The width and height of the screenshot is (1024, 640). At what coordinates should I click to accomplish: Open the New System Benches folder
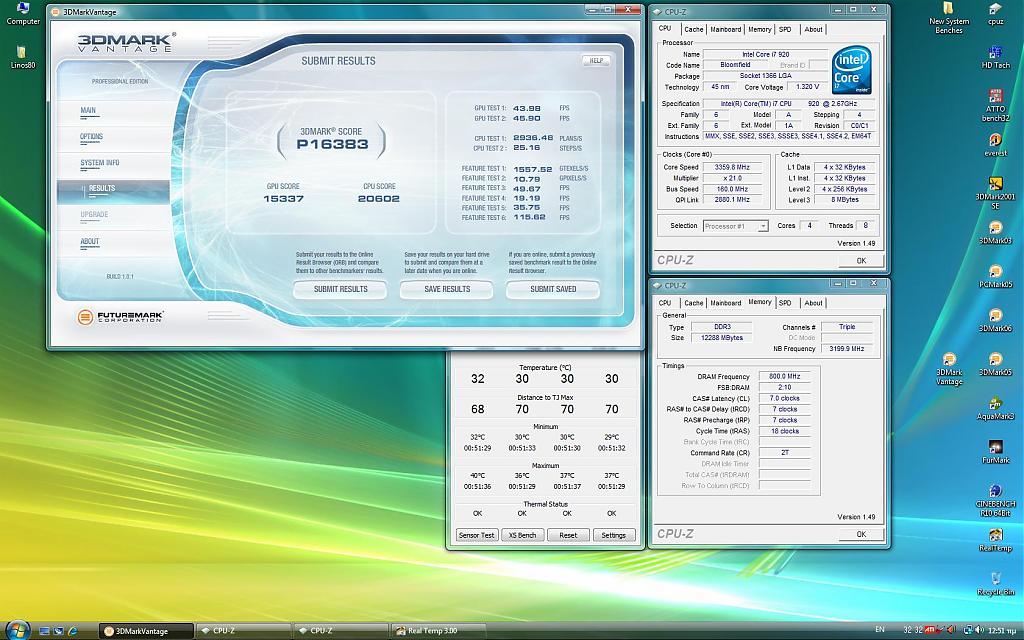(948, 17)
